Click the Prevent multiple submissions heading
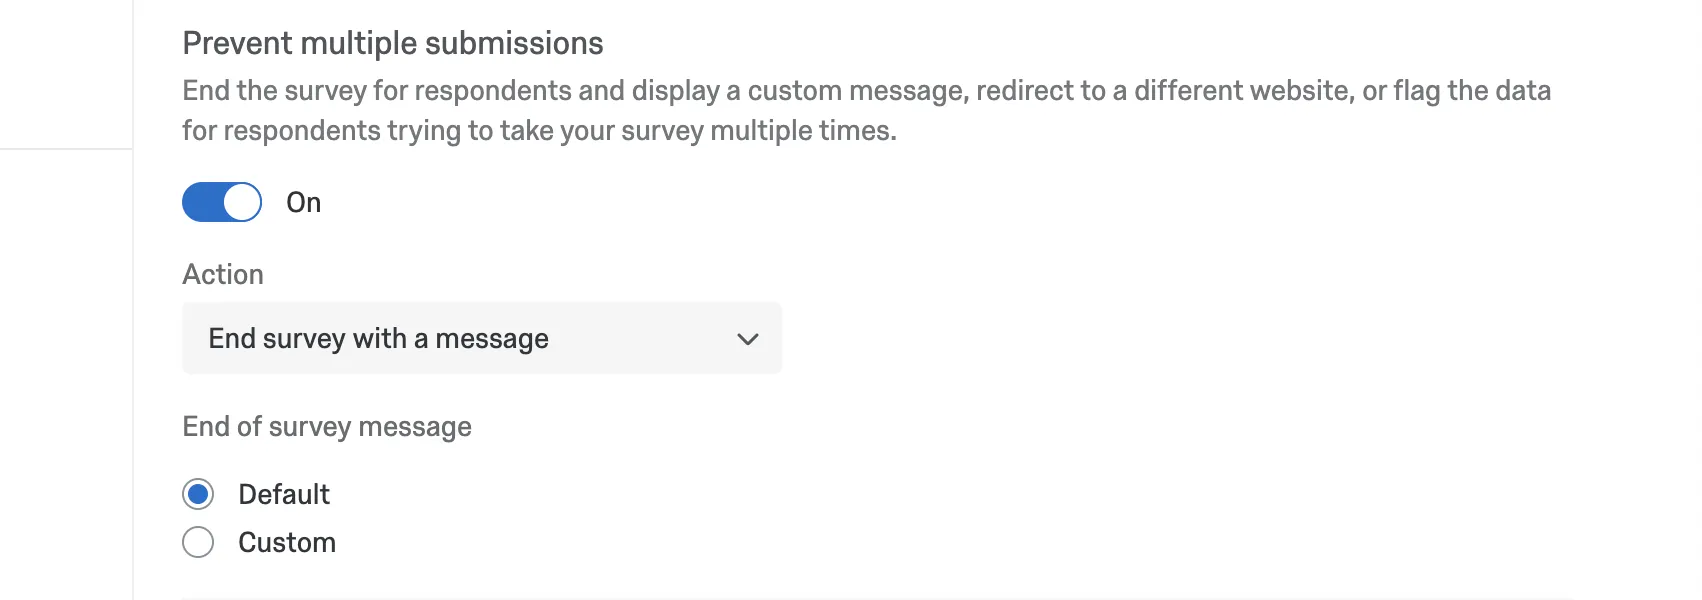The height and width of the screenshot is (600, 1702). pyautogui.click(x=393, y=42)
